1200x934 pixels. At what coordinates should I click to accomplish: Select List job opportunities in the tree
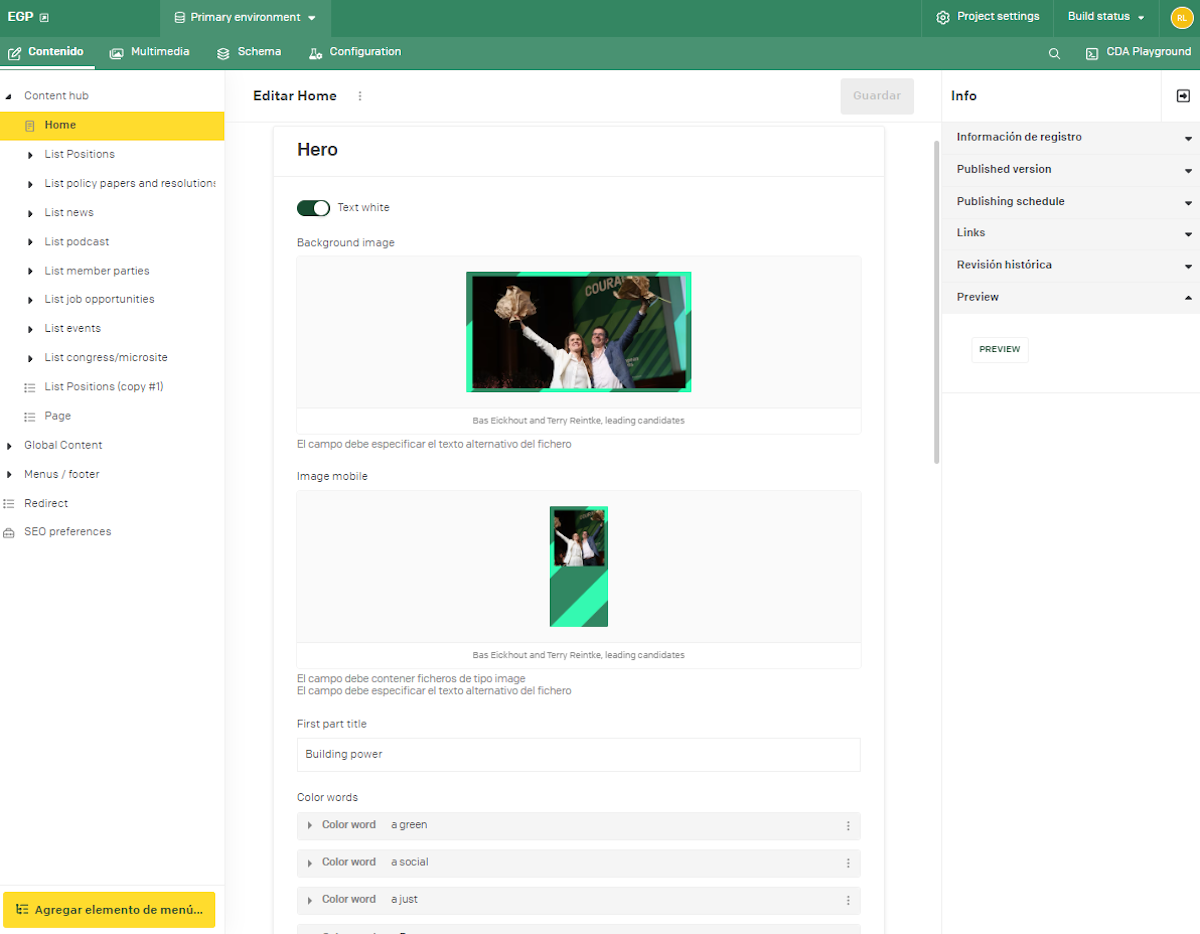point(99,300)
